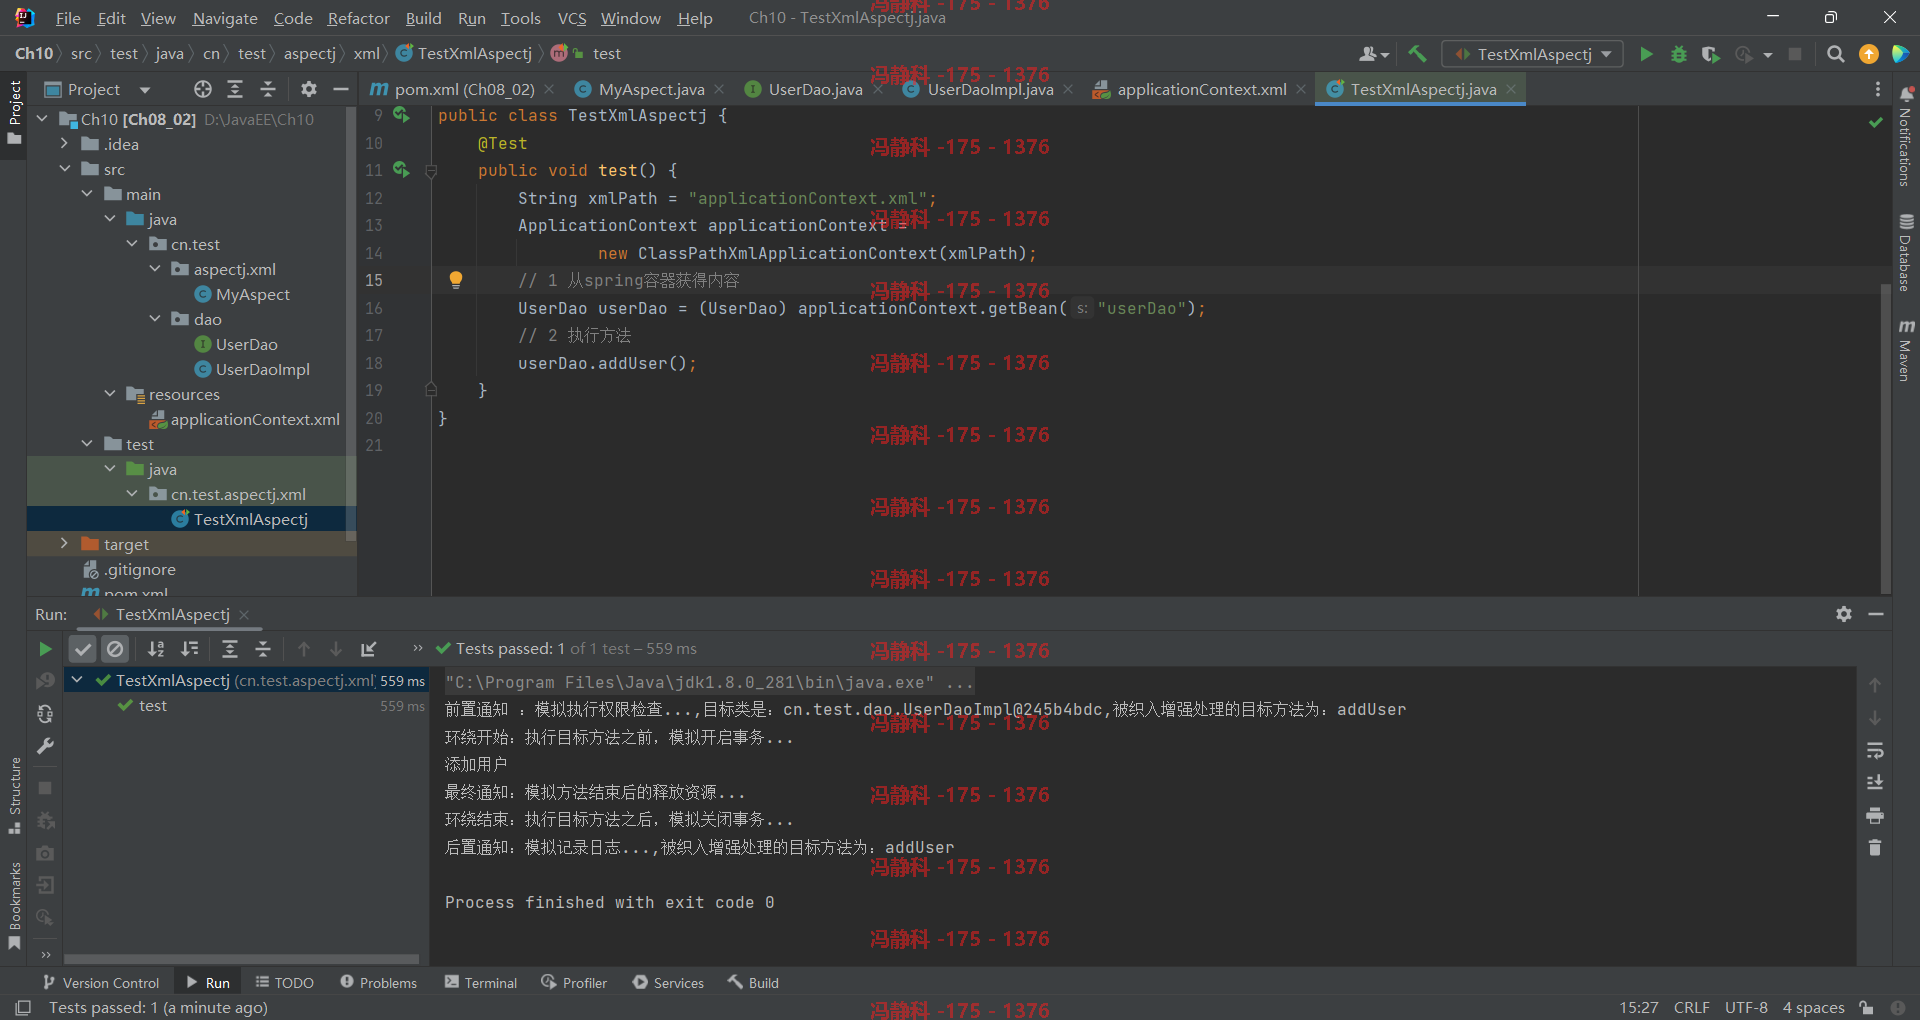Close the pom.xml editor tab

coord(549,89)
